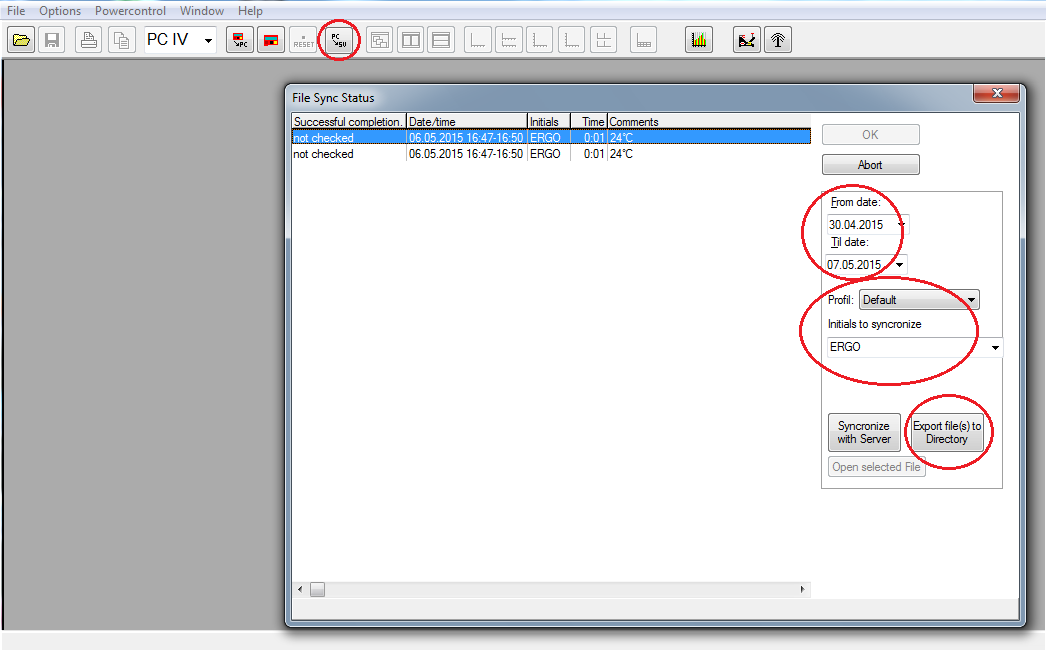Click the PC to SU sync icon
1046x652 pixels.
(340, 40)
